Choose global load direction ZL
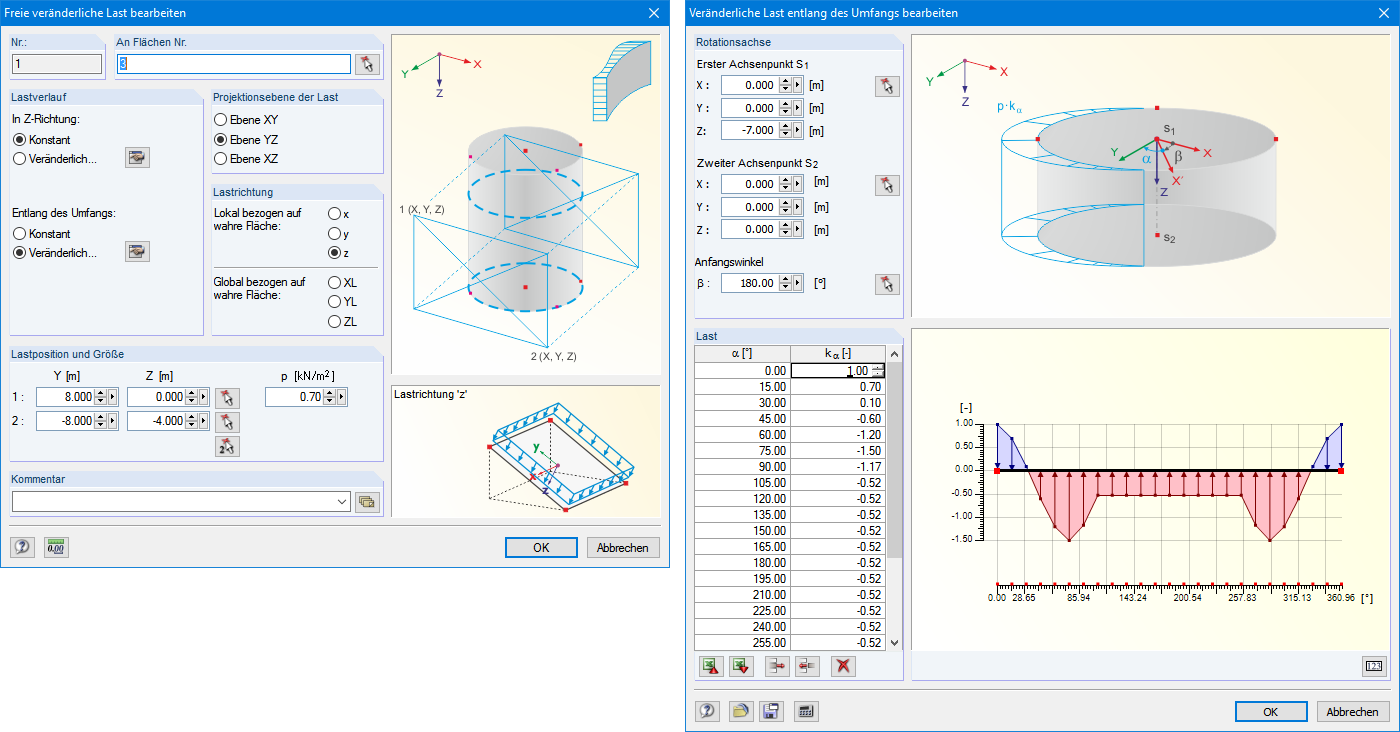Screen dimensions: 1400x732 335,322
